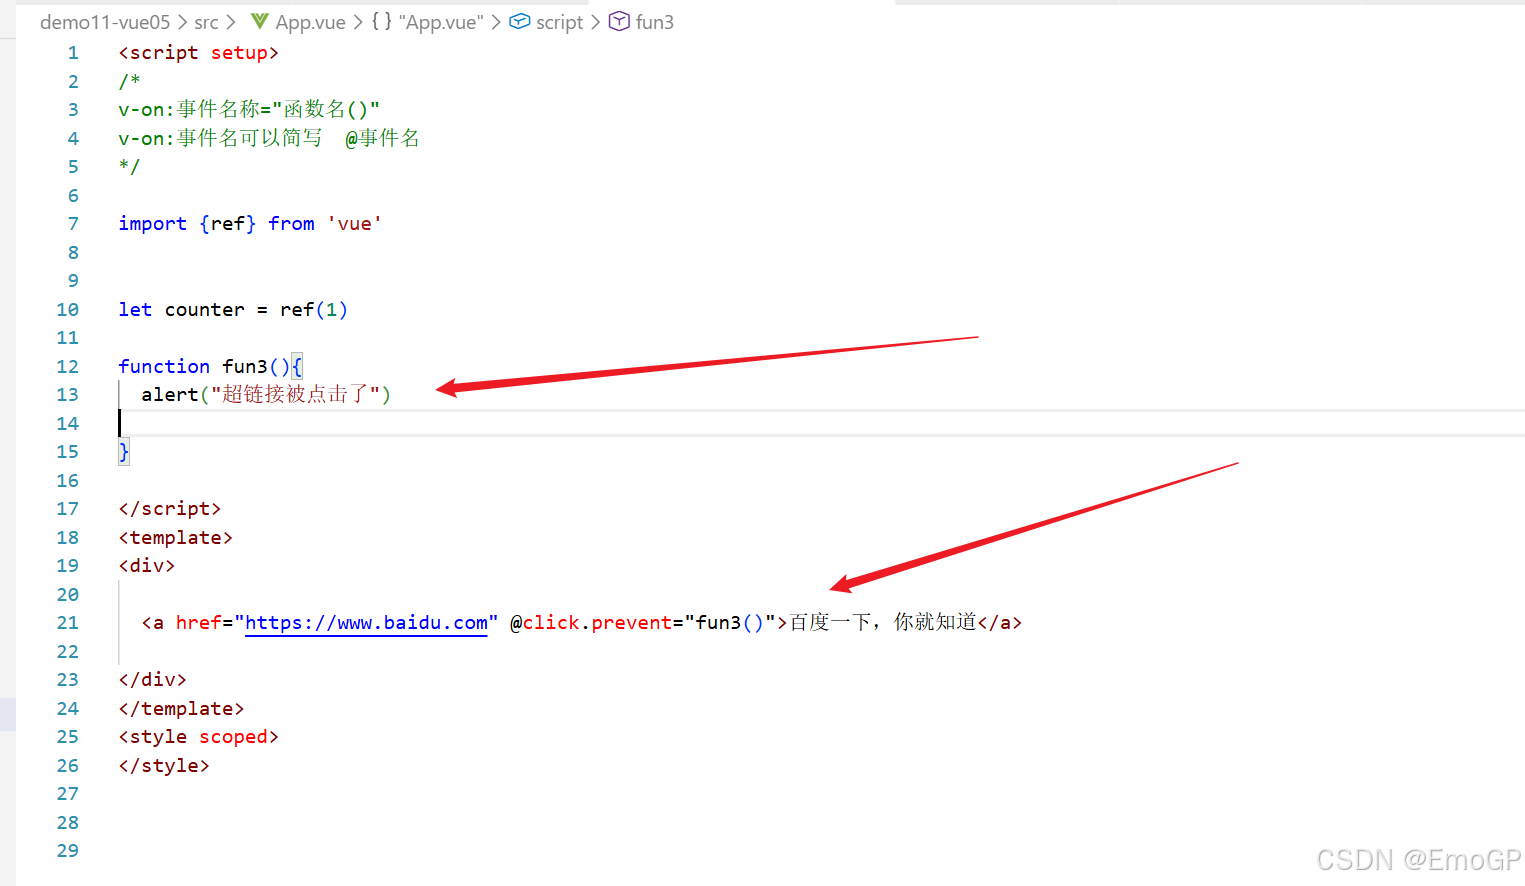Screen dimensions: 1525x886
Task: Open demo11-vue05 in the breadcrumb path
Action: tap(105, 22)
